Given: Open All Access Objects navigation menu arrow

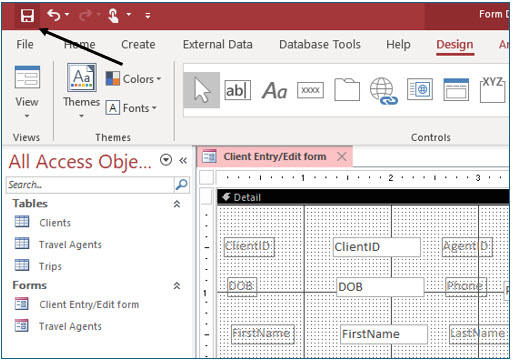Looking at the screenshot, I should click(166, 160).
